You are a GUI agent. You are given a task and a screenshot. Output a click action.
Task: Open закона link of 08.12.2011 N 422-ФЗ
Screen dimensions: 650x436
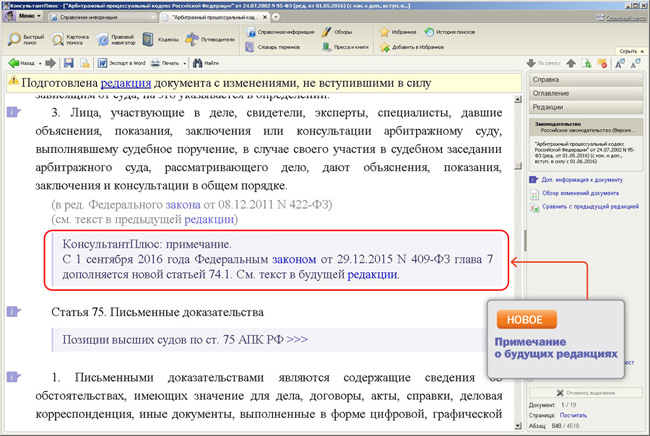coord(183,204)
